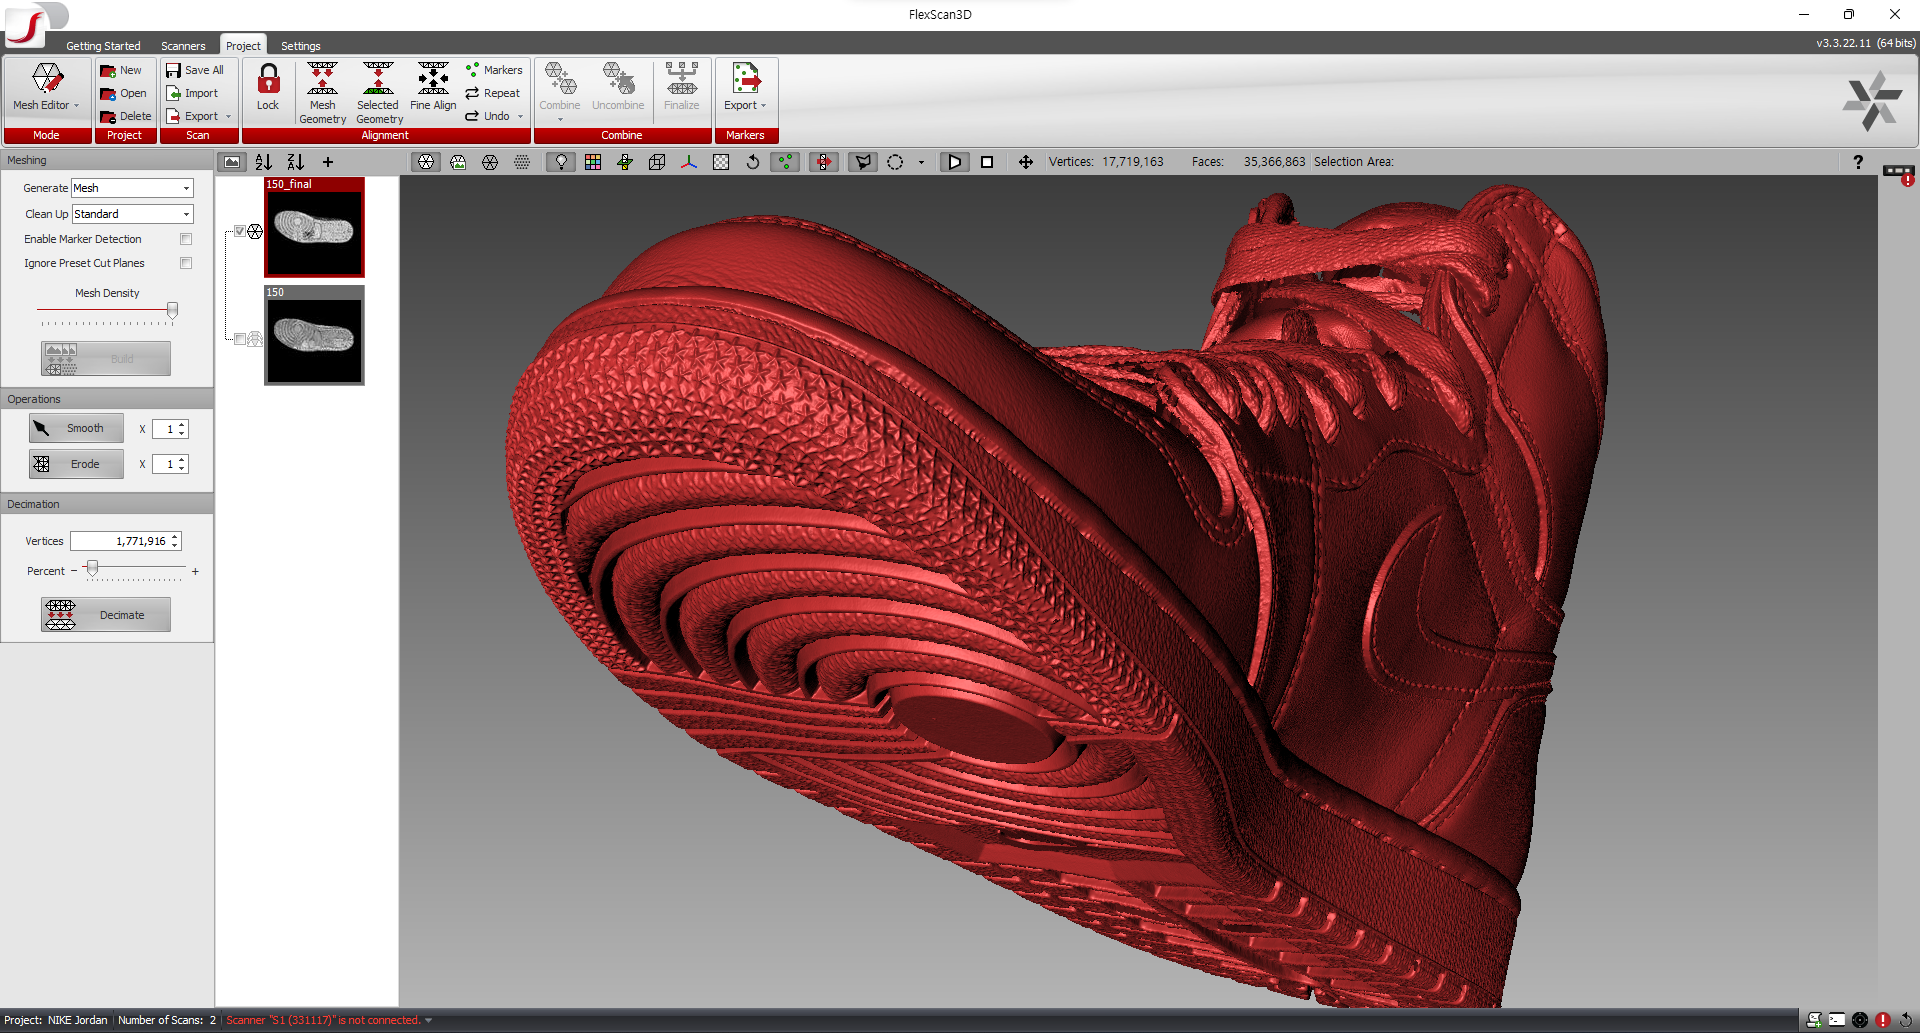Click Save All scans
This screenshot has width=1920, height=1033.
point(195,70)
